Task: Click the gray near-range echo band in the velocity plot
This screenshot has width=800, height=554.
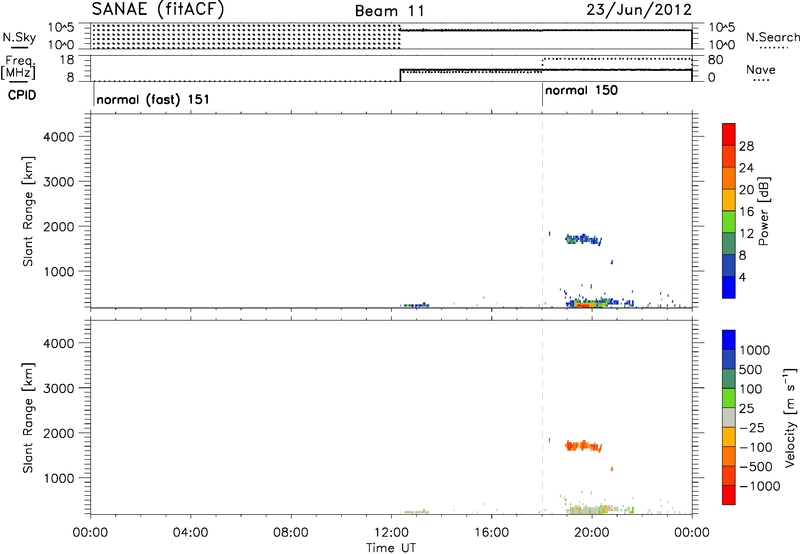Action: click(x=592, y=509)
